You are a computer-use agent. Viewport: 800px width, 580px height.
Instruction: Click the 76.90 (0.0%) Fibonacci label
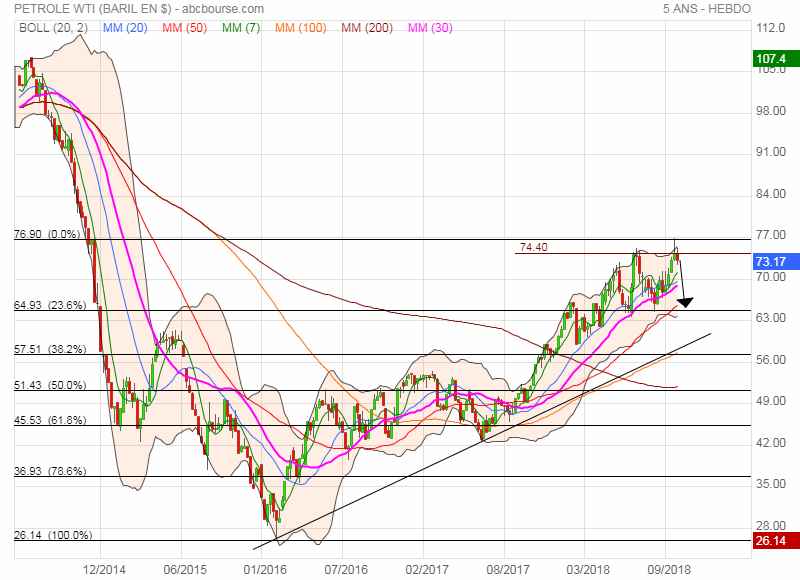tap(47, 234)
